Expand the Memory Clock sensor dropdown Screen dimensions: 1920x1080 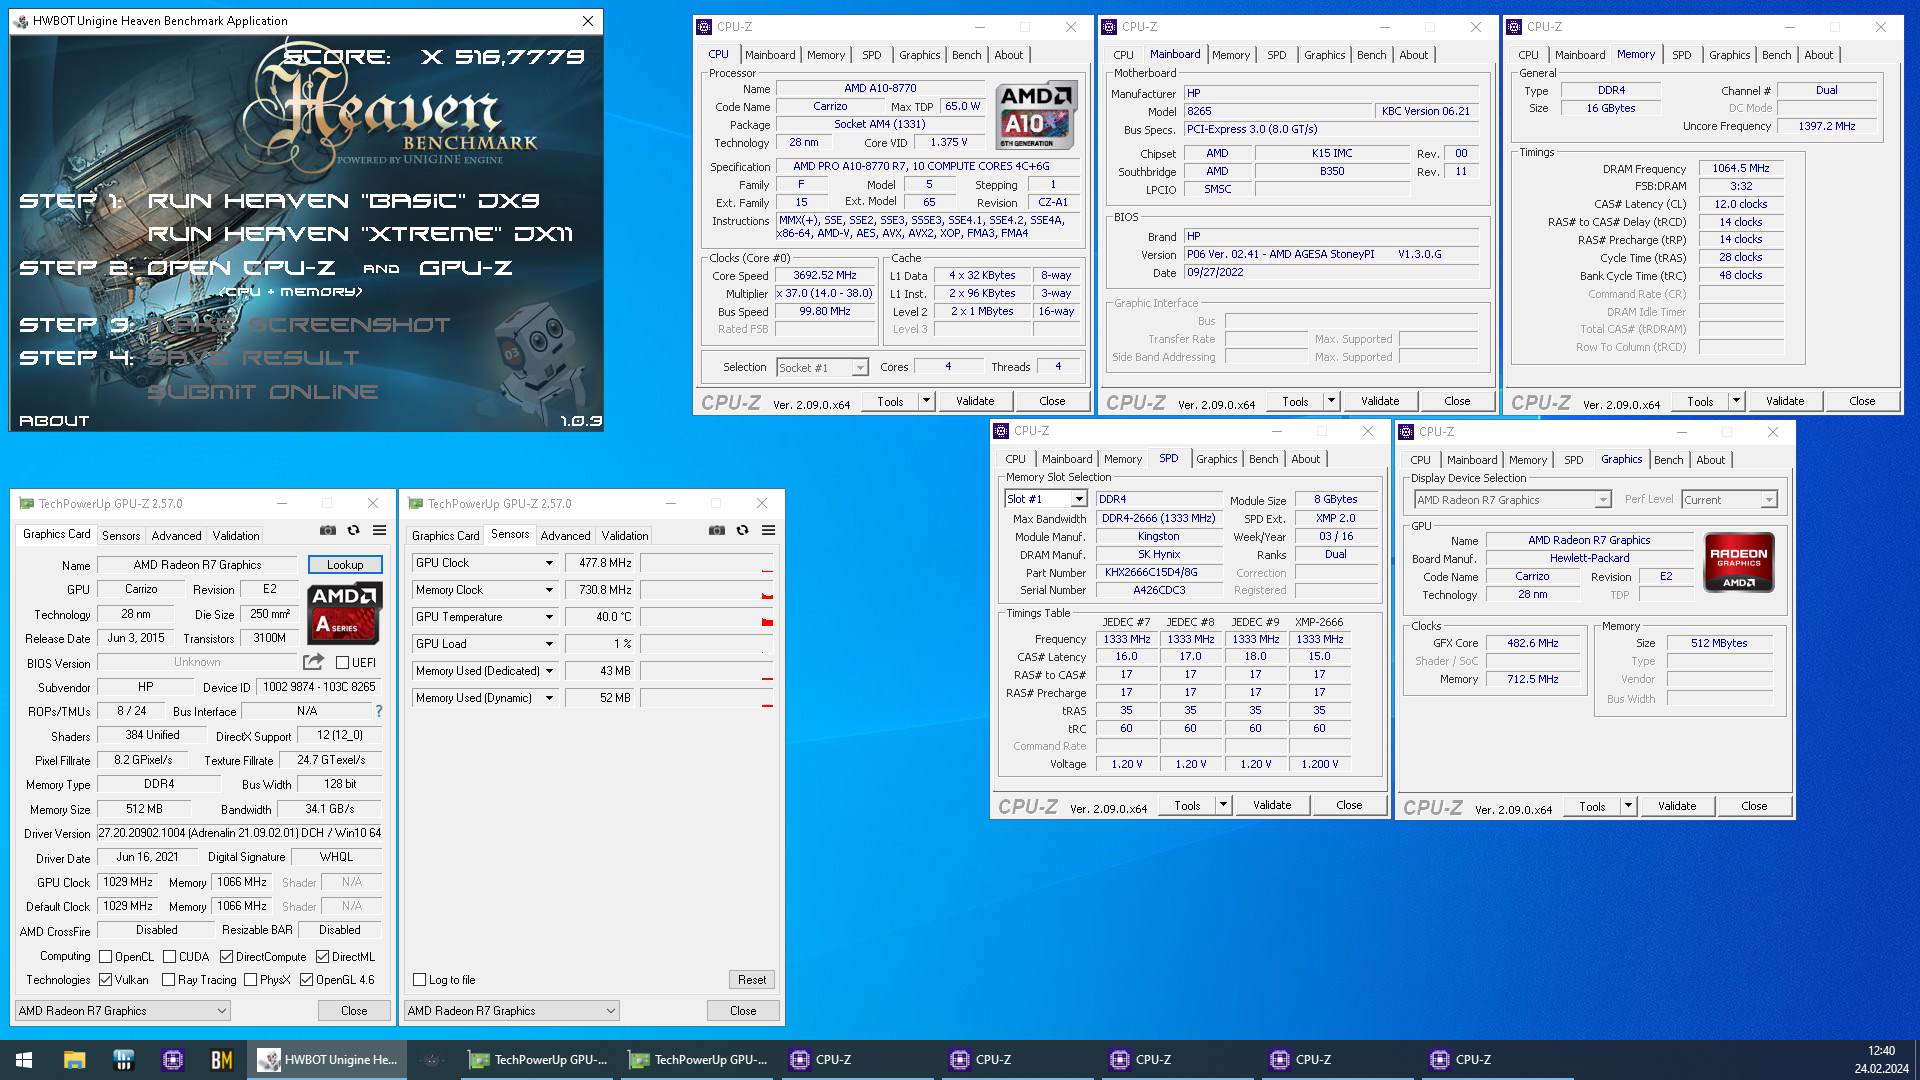(549, 590)
